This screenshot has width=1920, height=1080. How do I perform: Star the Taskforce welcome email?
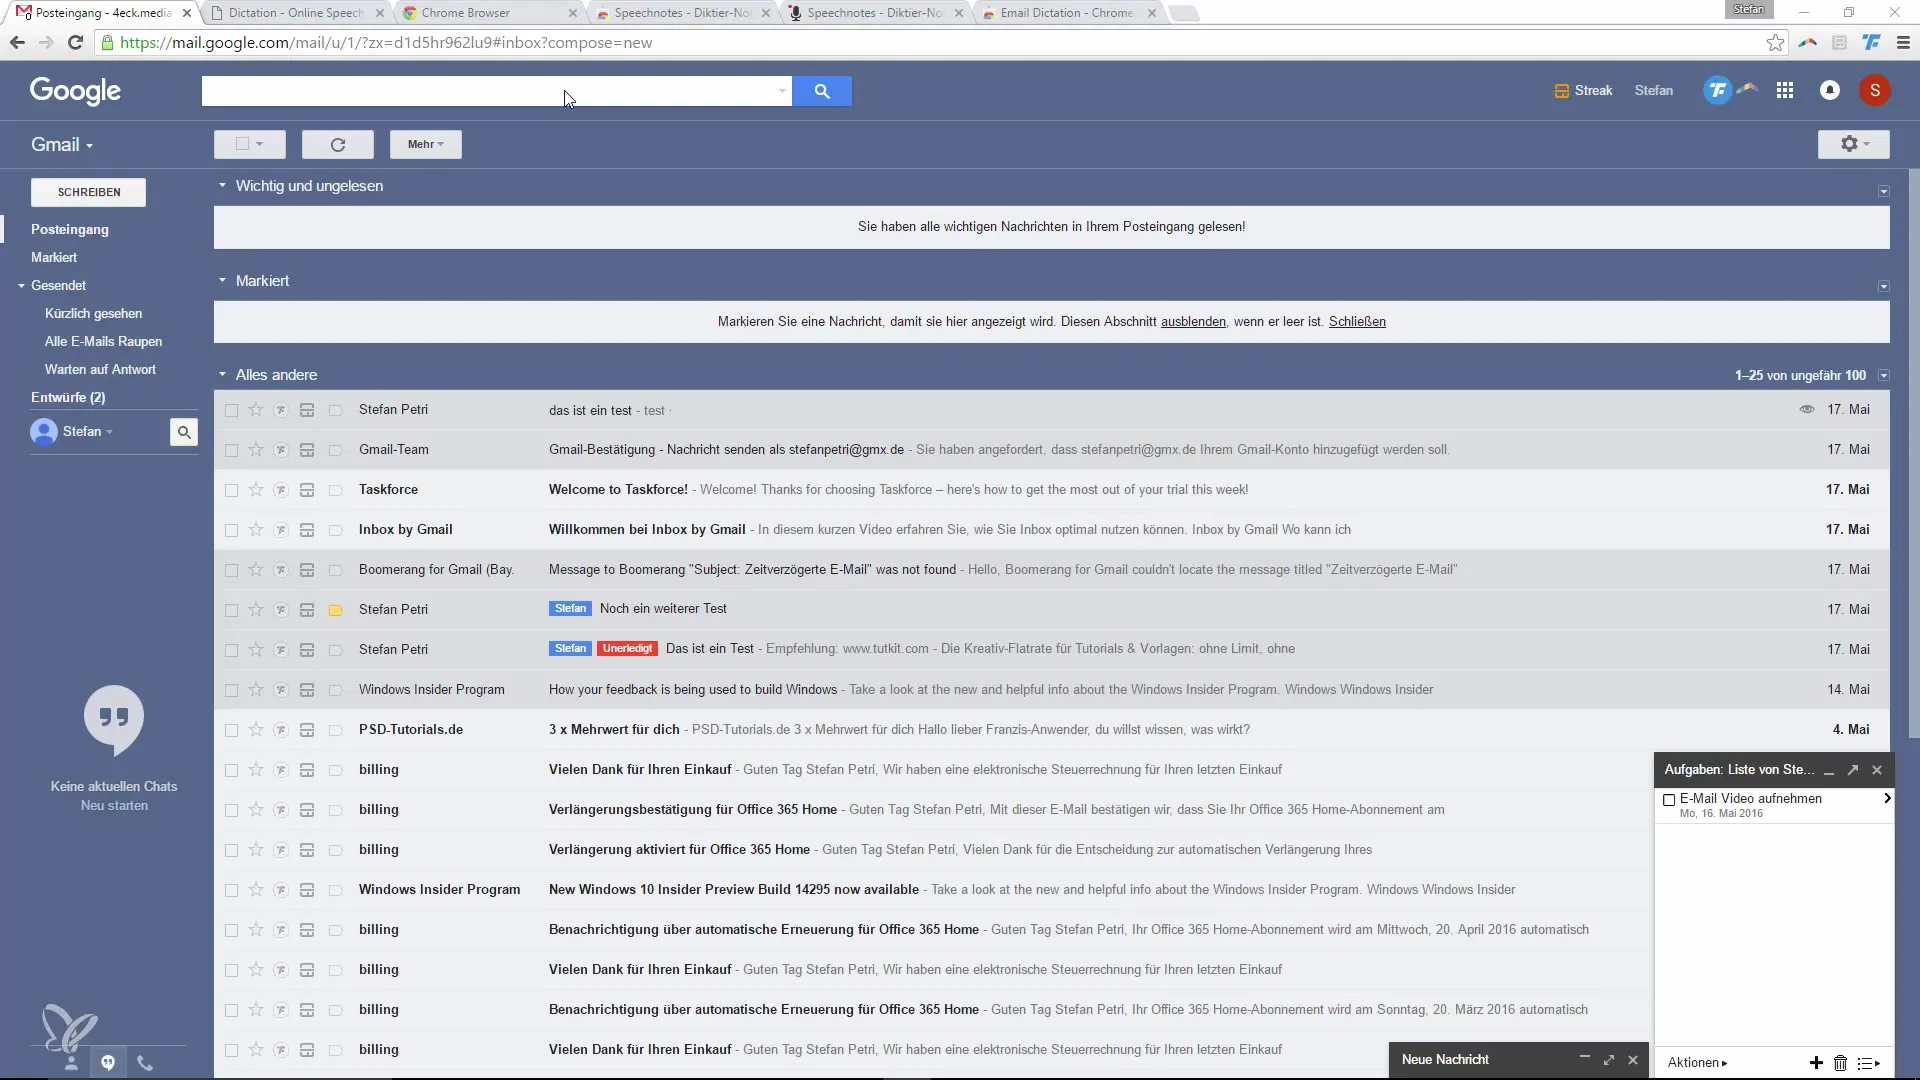point(256,490)
